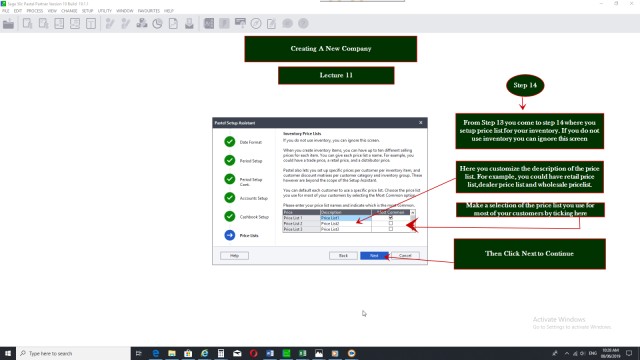Click Back in the Setup Assistant
Image resolution: width=640 pixels, height=360 pixels.
coord(343,256)
